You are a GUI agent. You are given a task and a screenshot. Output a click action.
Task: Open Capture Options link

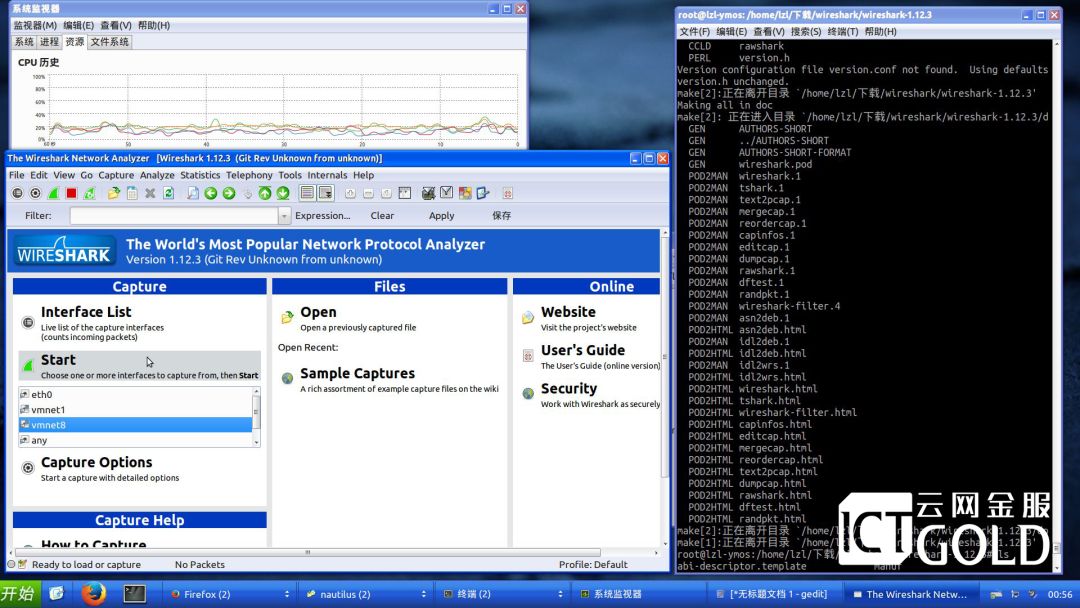[x=96, y=462]
